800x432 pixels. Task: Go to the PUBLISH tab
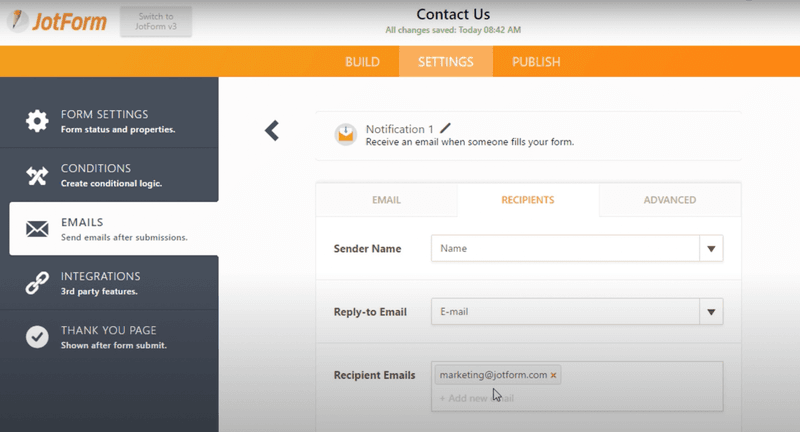click(x=536, y=62)
